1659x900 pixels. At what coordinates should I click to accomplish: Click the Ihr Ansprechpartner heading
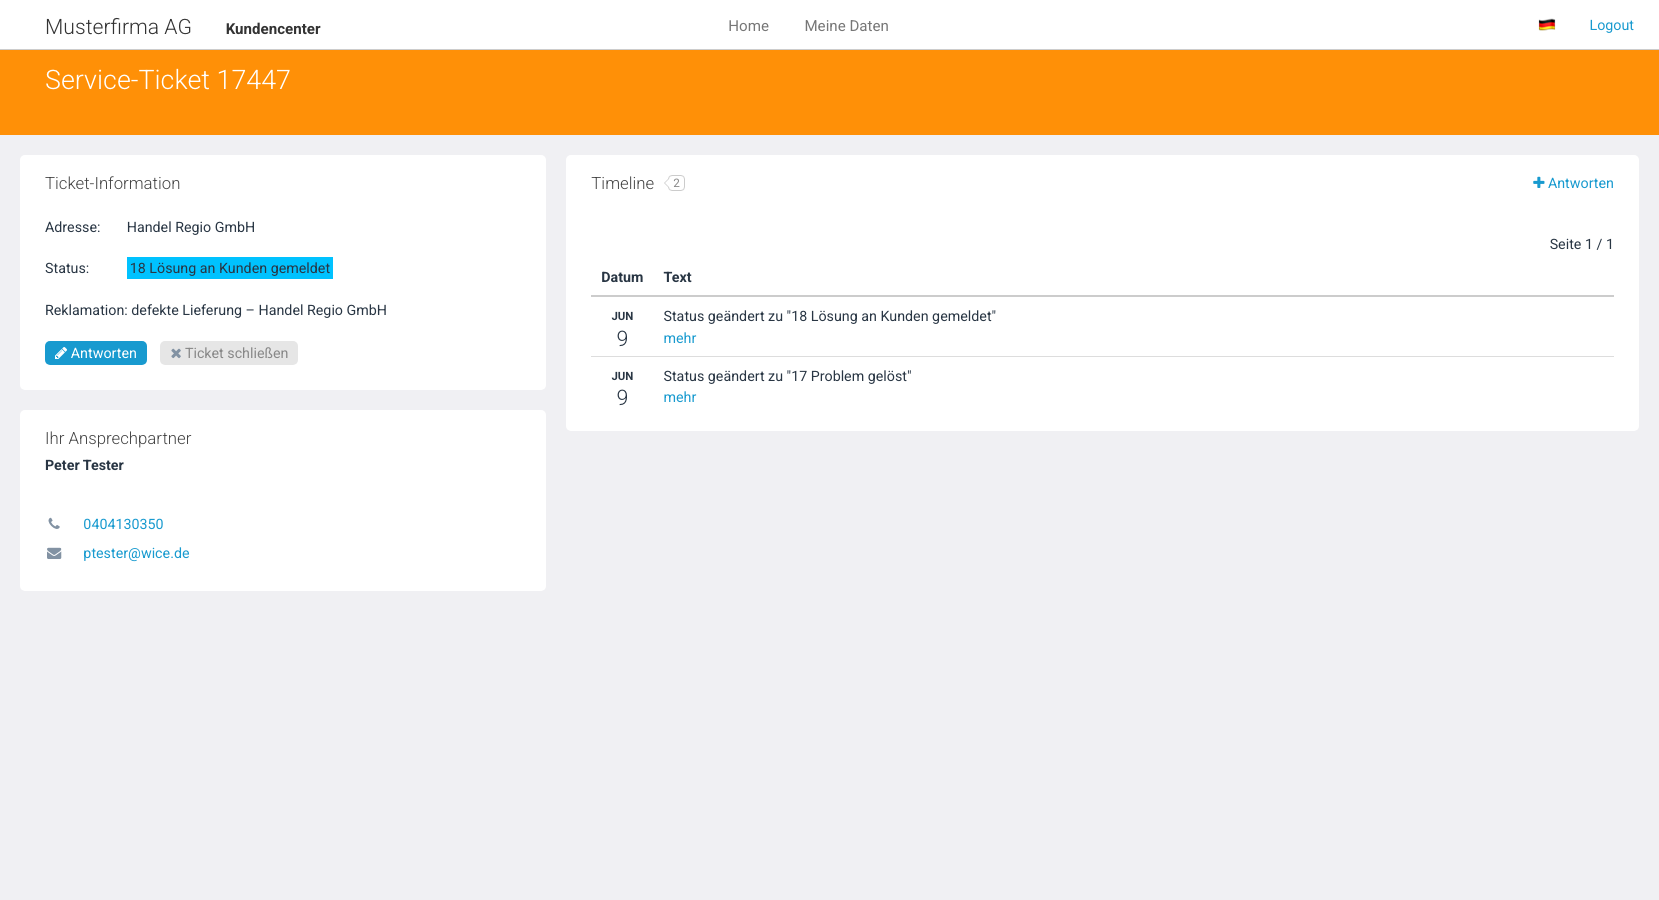tap(118, 438)
